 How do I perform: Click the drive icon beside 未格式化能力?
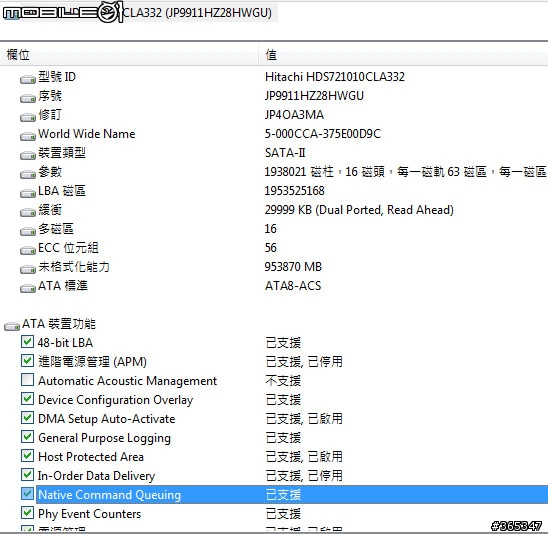[28, 269]
